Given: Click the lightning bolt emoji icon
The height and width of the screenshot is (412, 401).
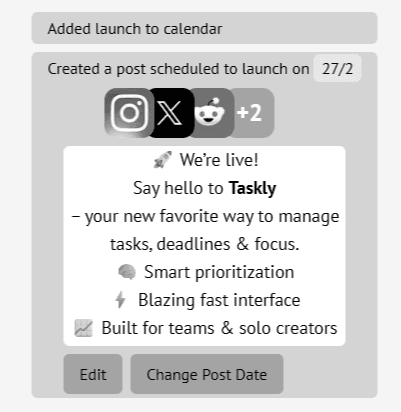Looking at the screenshot, I should (x=121, y=300).
